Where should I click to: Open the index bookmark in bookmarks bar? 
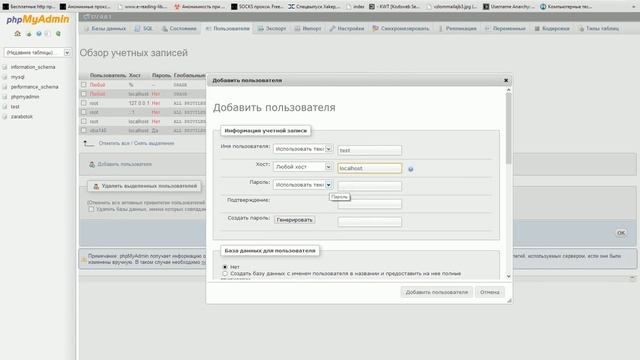click(x=355, y=7)
